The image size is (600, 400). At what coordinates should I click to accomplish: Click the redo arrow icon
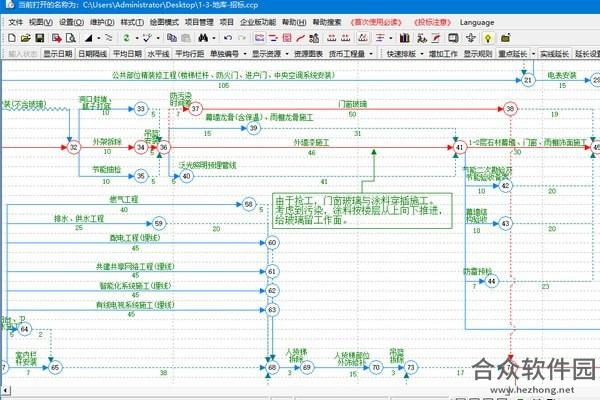click(x=242, y=38)
